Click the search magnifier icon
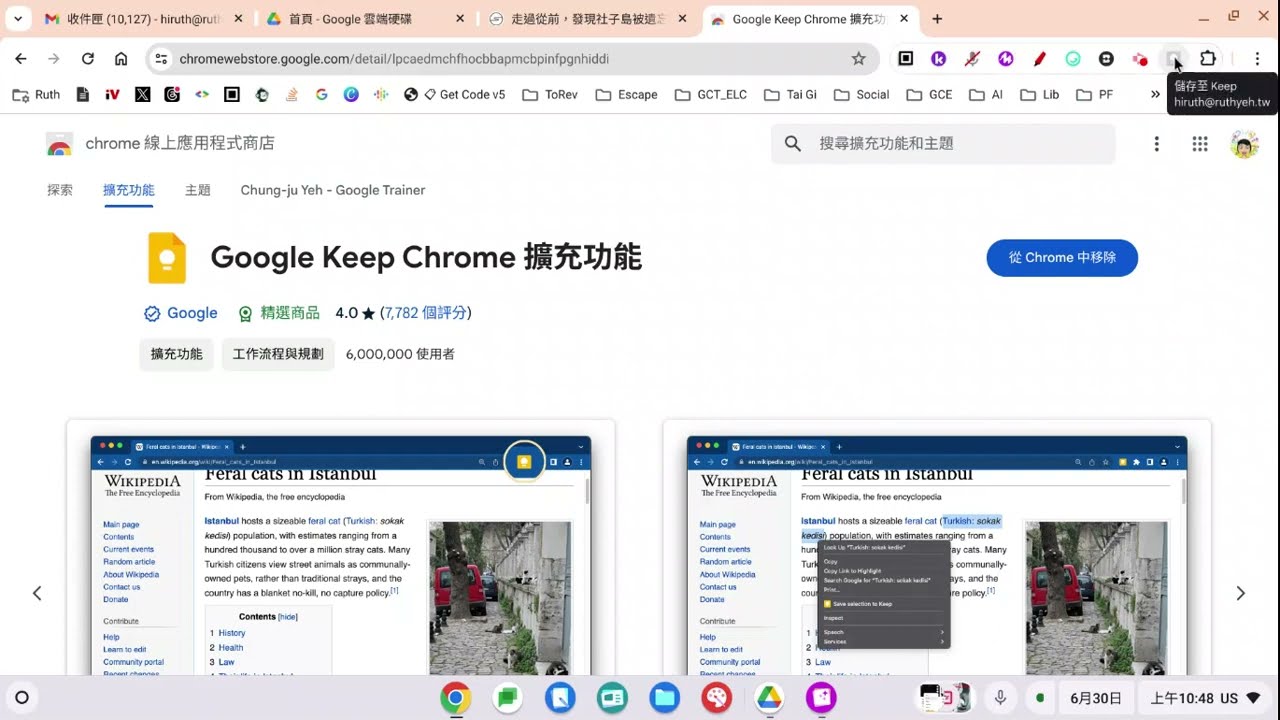This screenshot has height=720, width=1280. tap(793, 144)
